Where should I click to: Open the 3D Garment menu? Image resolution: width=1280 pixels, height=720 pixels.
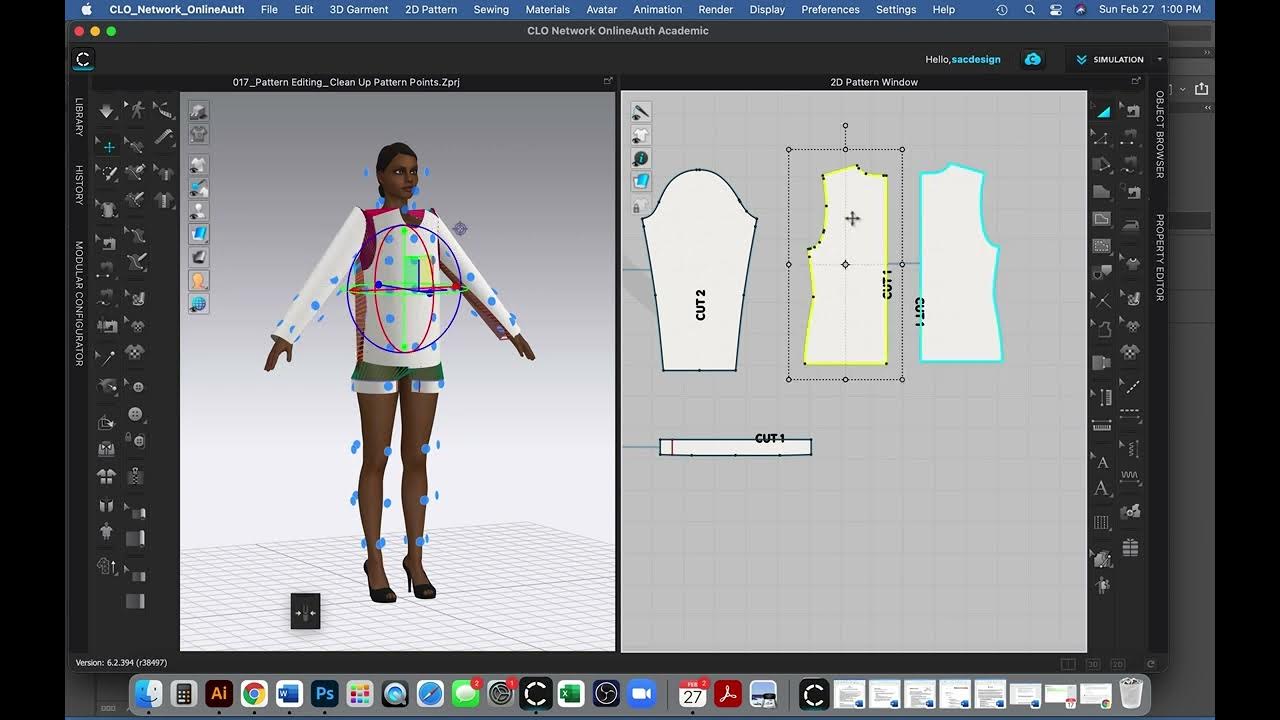(x=359, y=9)
